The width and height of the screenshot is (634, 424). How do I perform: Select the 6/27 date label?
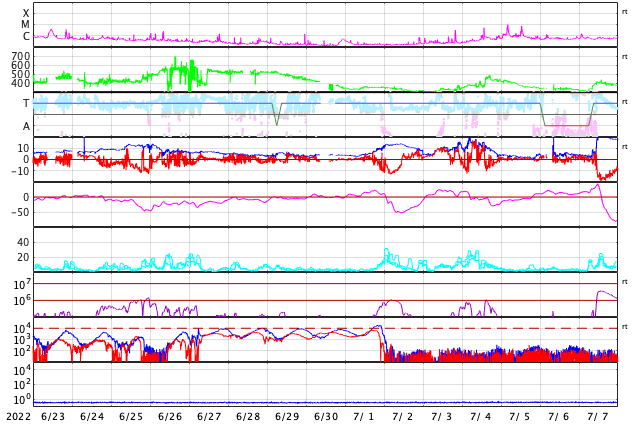pos(209,417)
